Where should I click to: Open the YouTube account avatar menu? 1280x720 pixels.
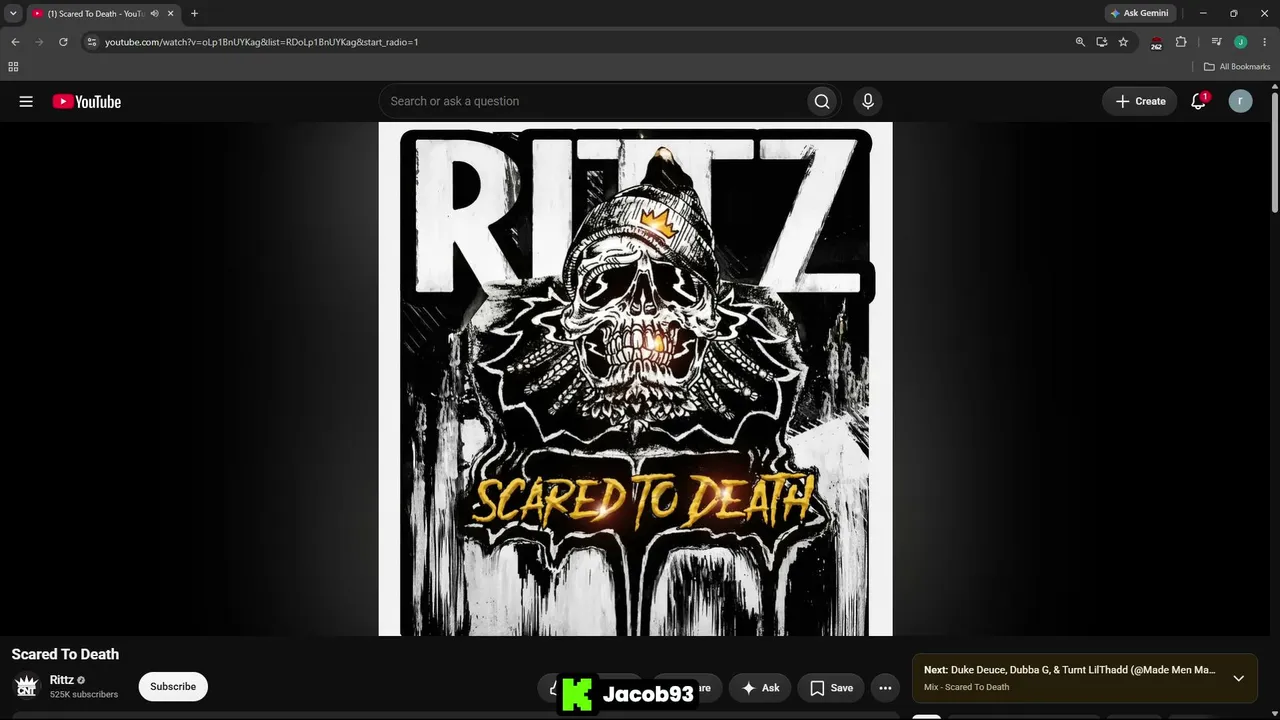pyautogui.click(x=1240, y=101)
